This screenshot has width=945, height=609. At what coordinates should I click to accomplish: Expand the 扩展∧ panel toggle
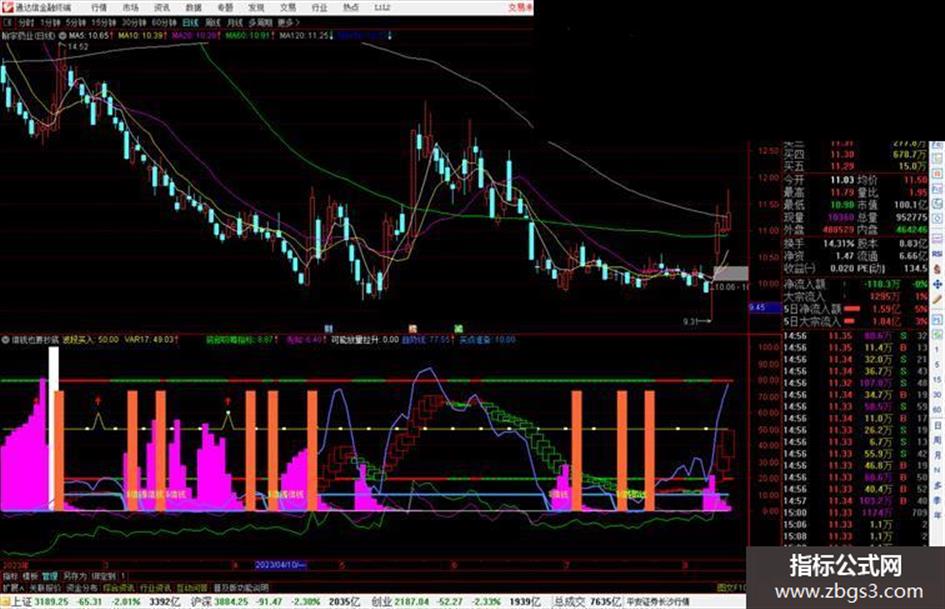pyautogui.click(x=13, y=587)
